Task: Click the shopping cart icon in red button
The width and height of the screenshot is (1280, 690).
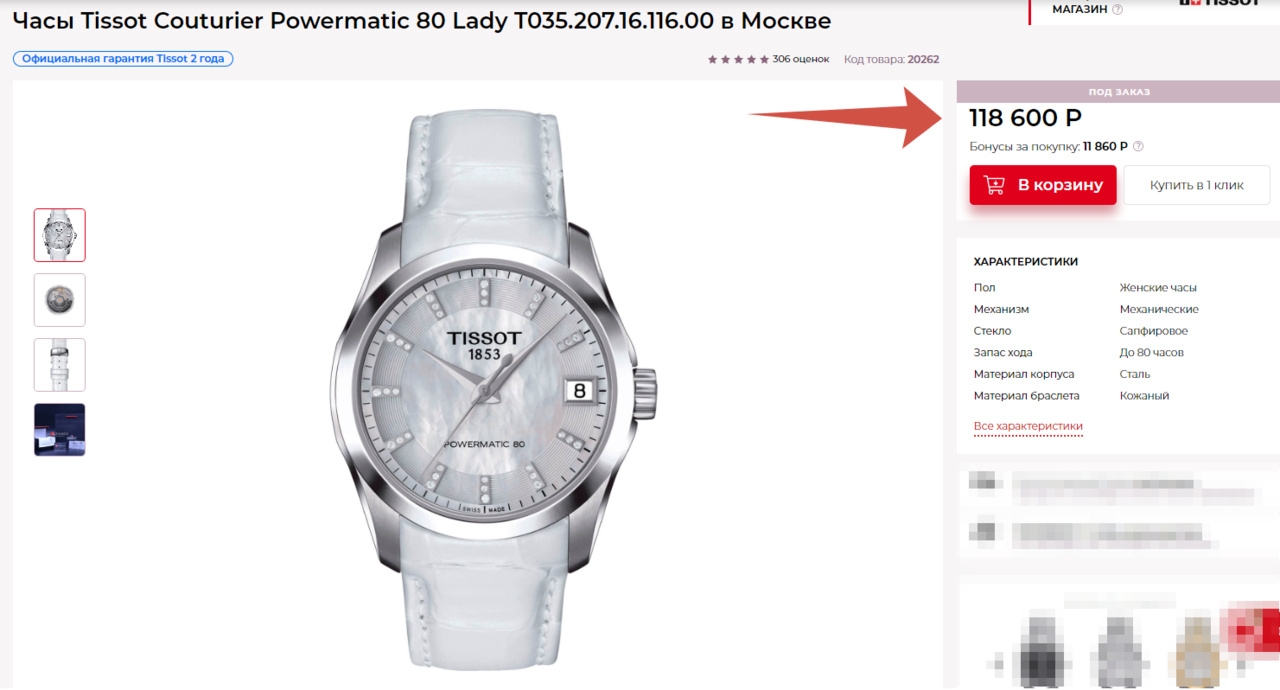Action: (x=994, y=185)
